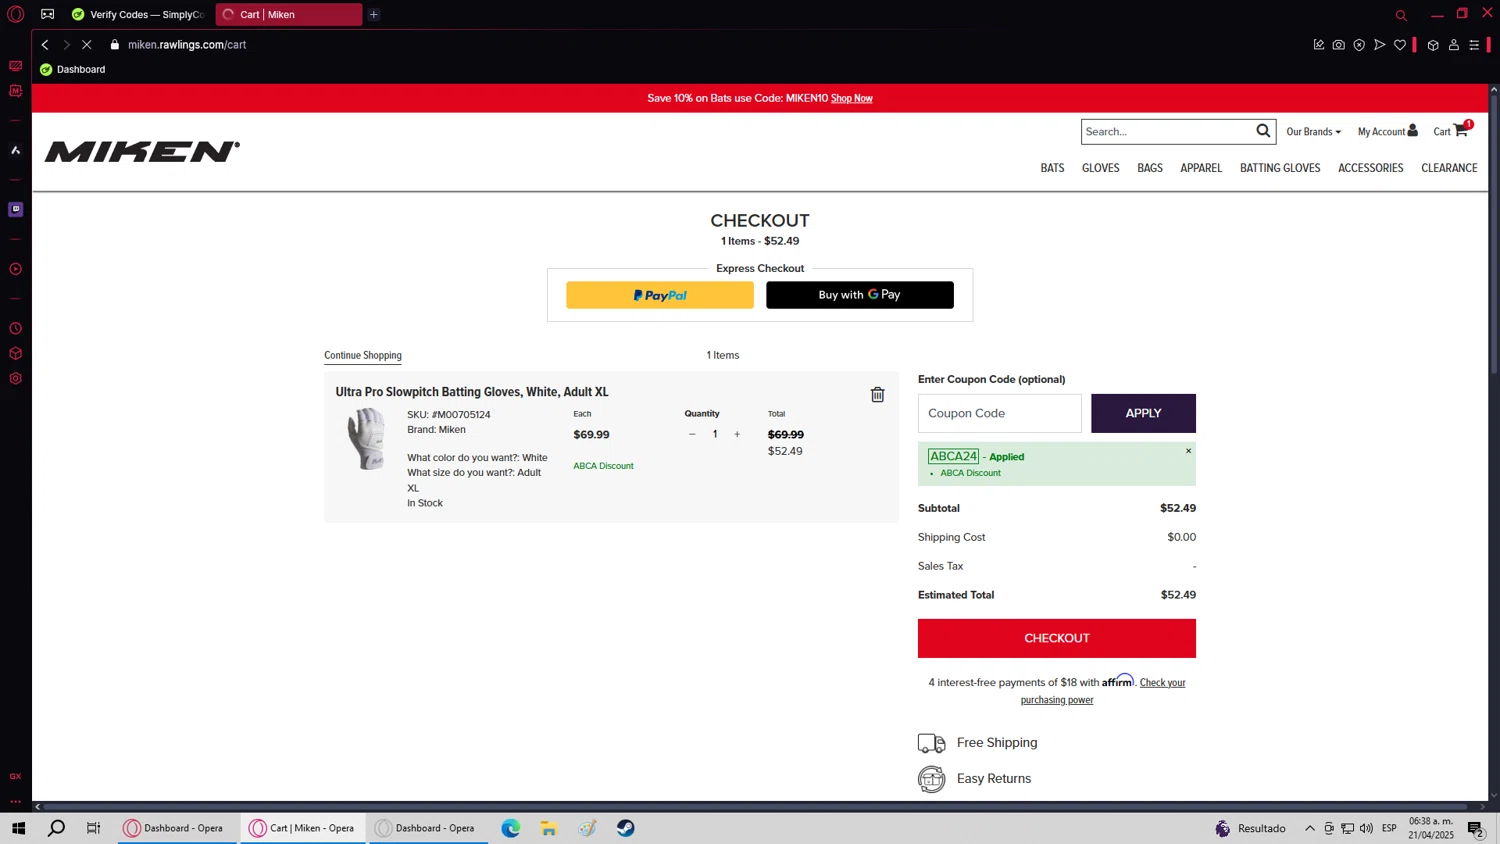Viewport: 1500px width, 844px height.
Task: Open Twitch icon in Opera sidebar
Action: click(x=15, y=209)
